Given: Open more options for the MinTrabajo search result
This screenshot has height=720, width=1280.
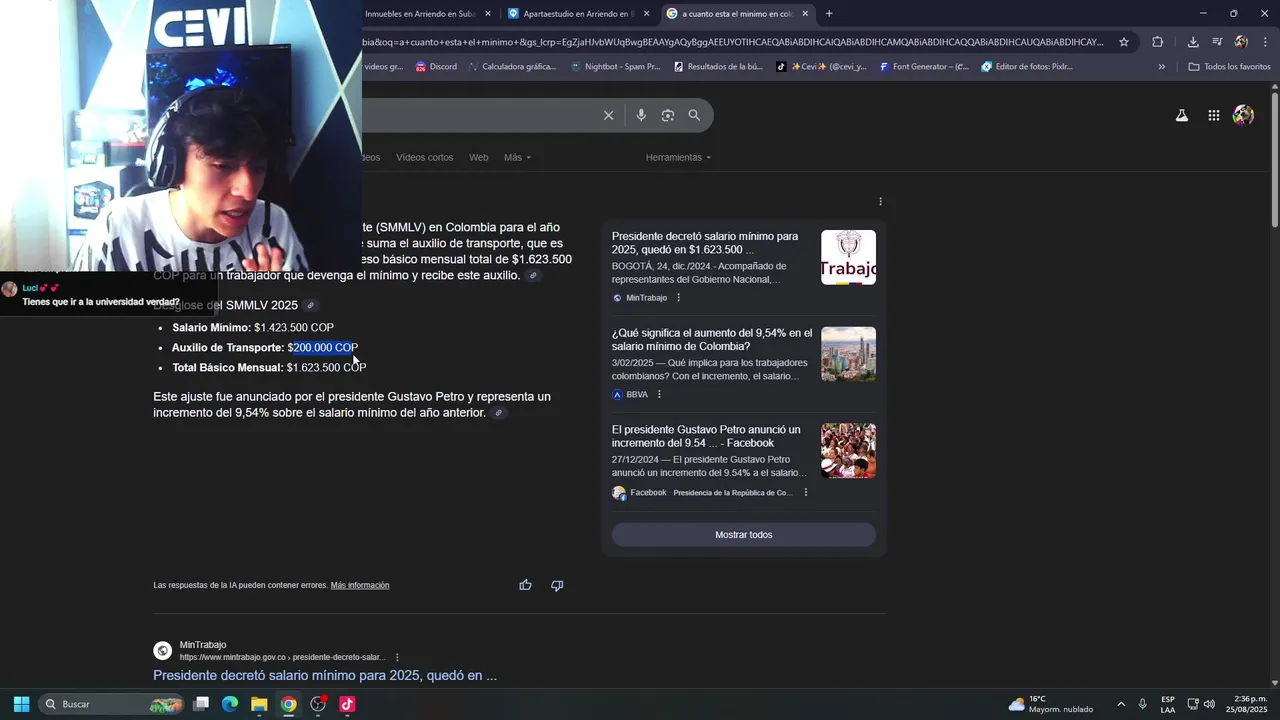Looking at the screenshot, I should (x=397, y=657).
